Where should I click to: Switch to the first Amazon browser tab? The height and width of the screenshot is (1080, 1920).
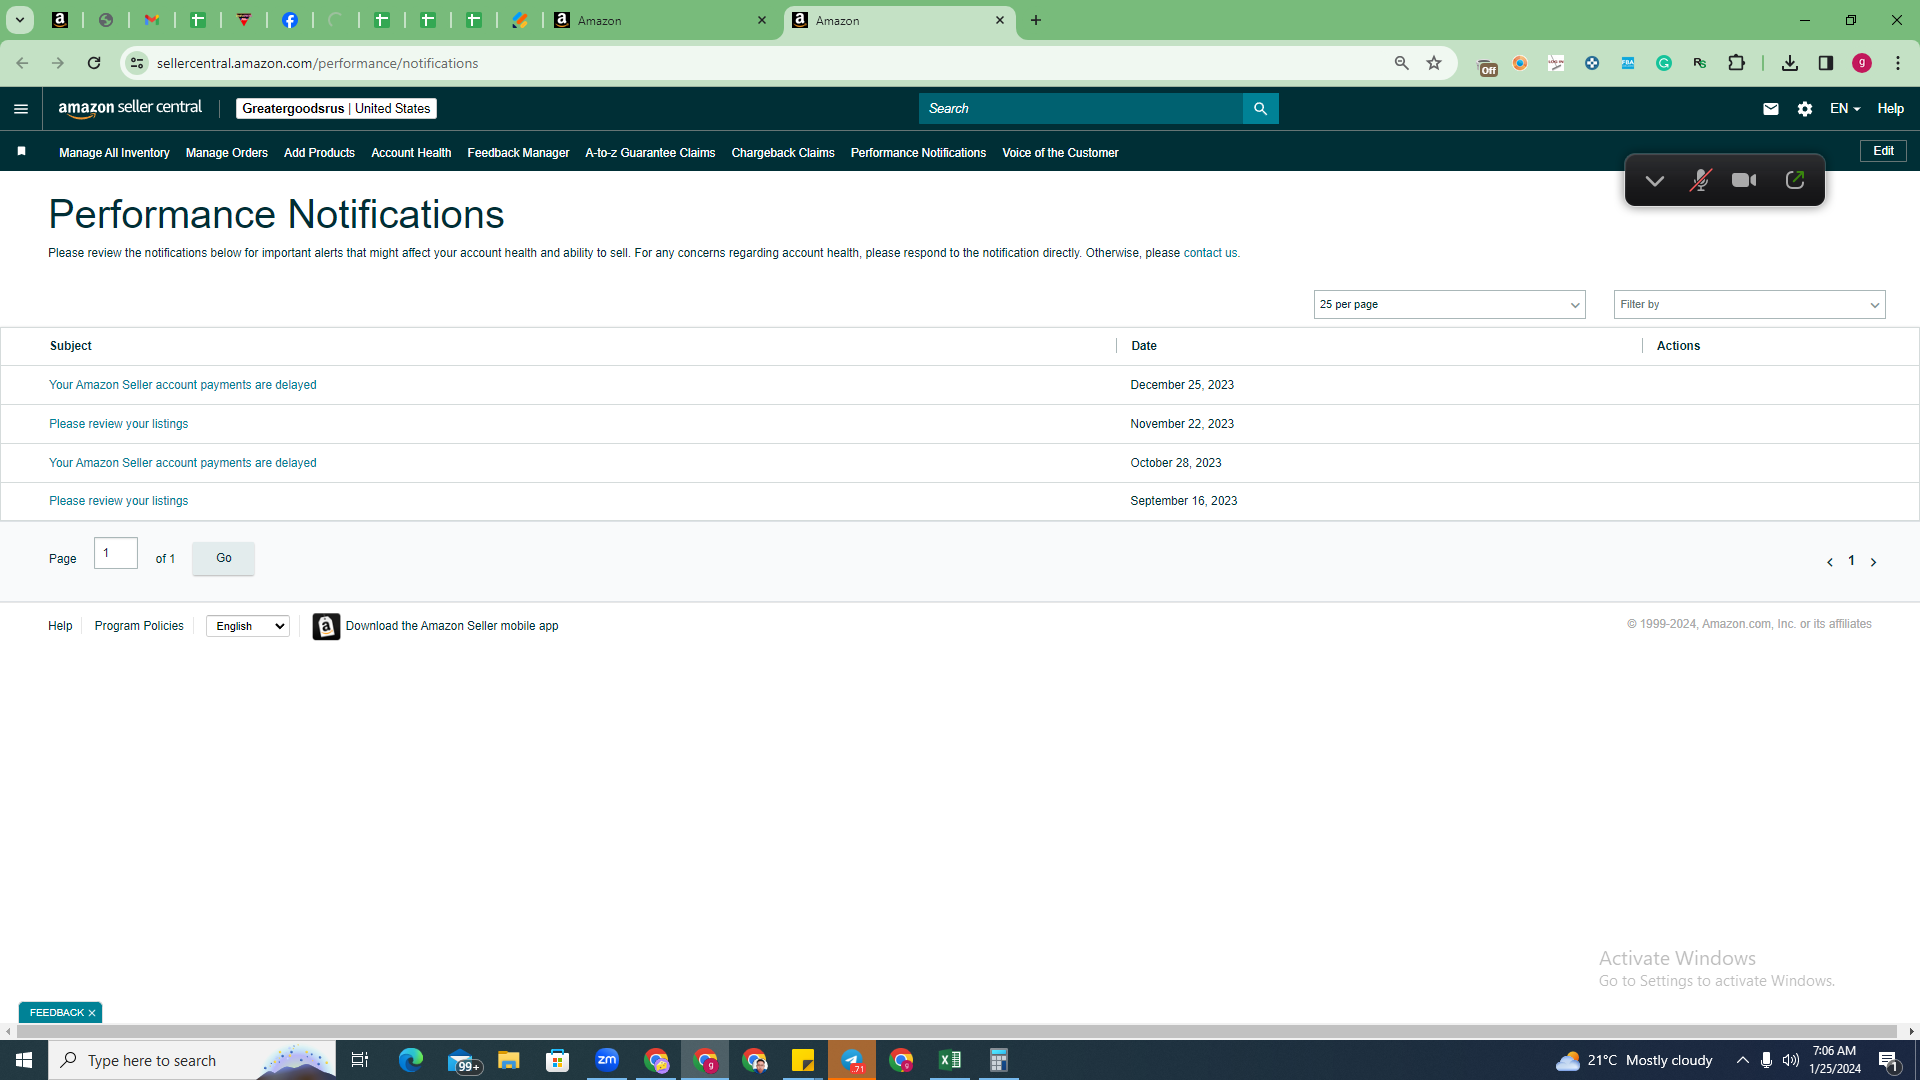point(661,20)
